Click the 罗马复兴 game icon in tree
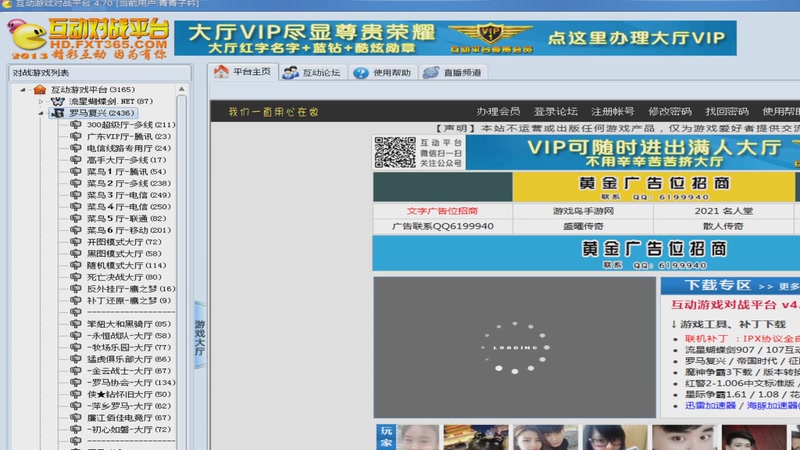This screenshot has height=450, width=800. [58, 113]
